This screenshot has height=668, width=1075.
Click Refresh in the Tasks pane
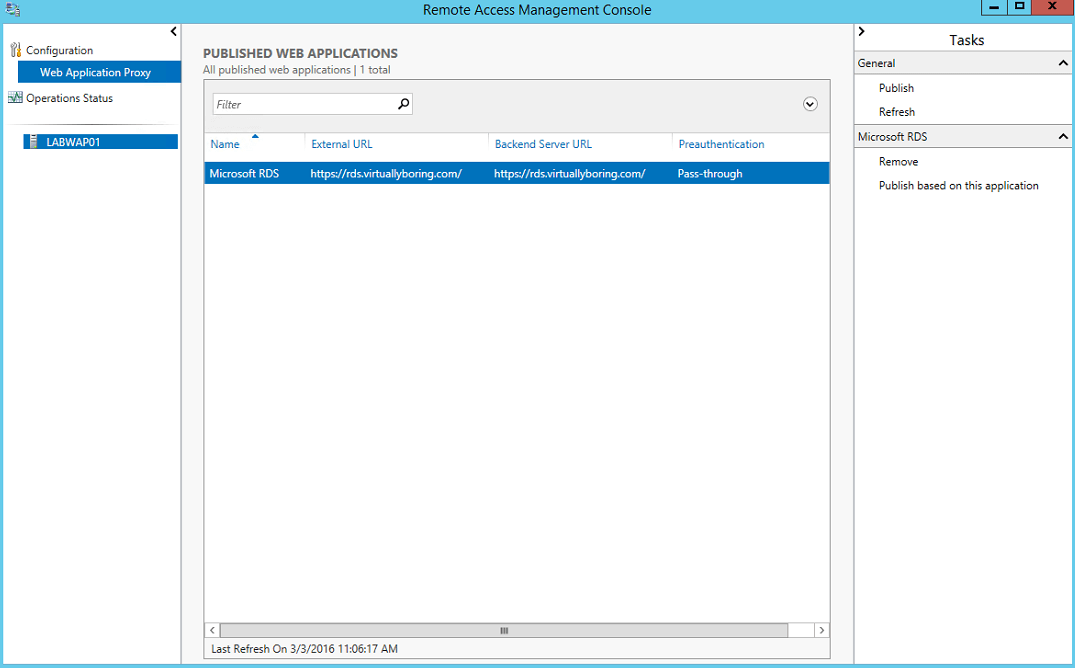click(897, 112)
